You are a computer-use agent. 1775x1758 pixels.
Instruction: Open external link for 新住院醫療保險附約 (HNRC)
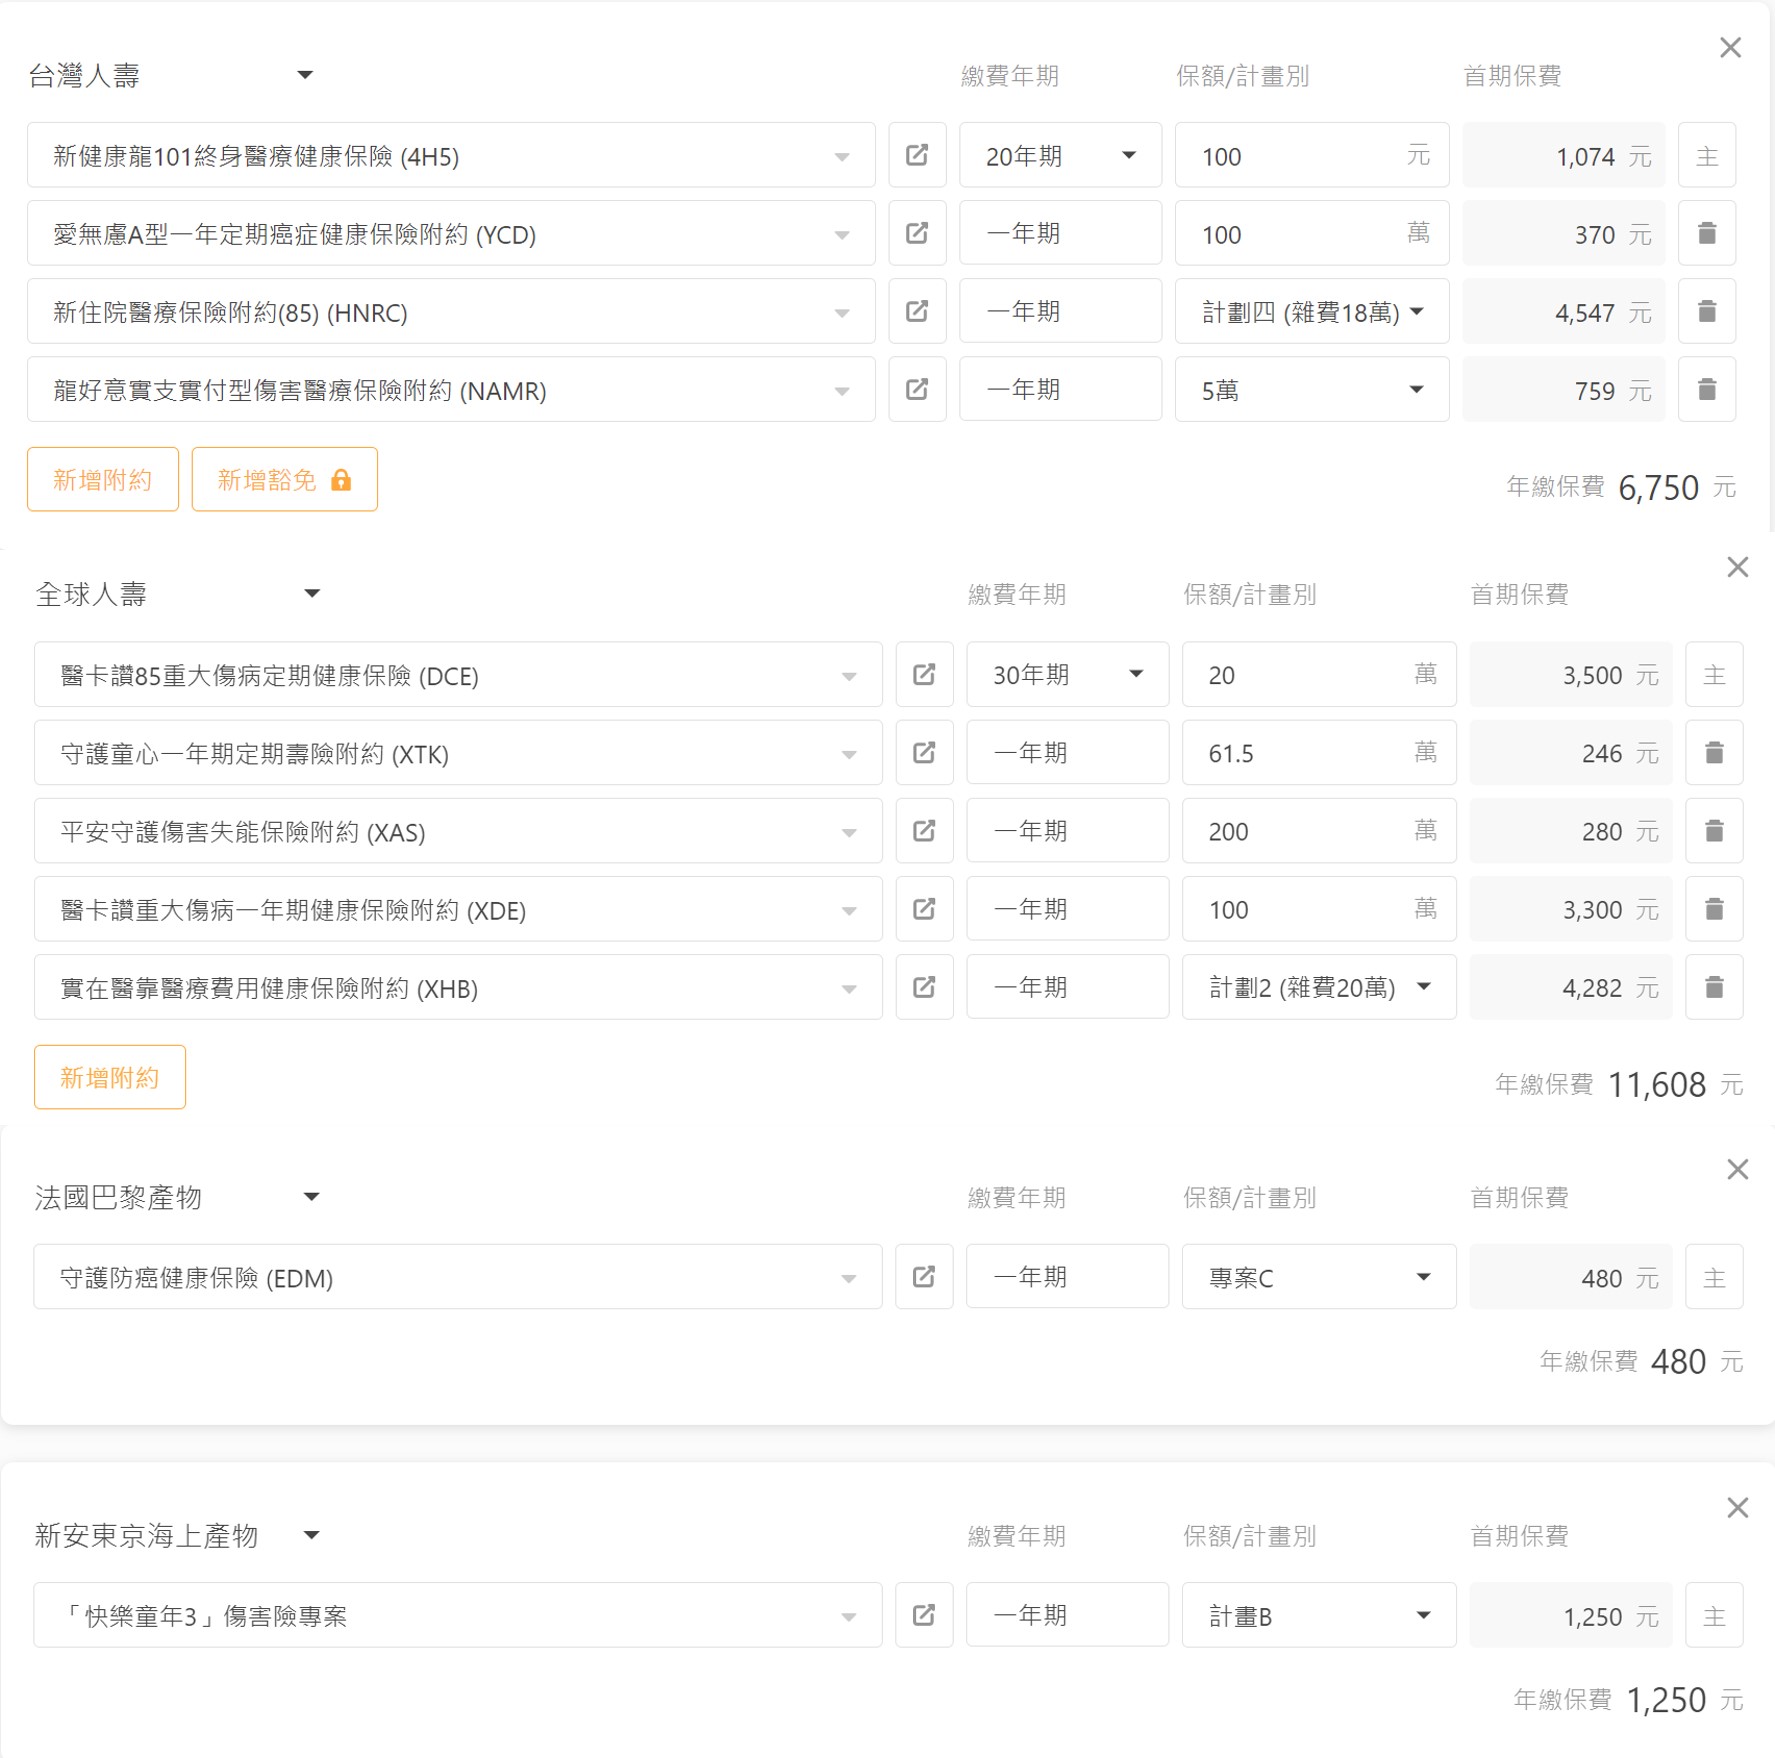click(x=917, y=311)
